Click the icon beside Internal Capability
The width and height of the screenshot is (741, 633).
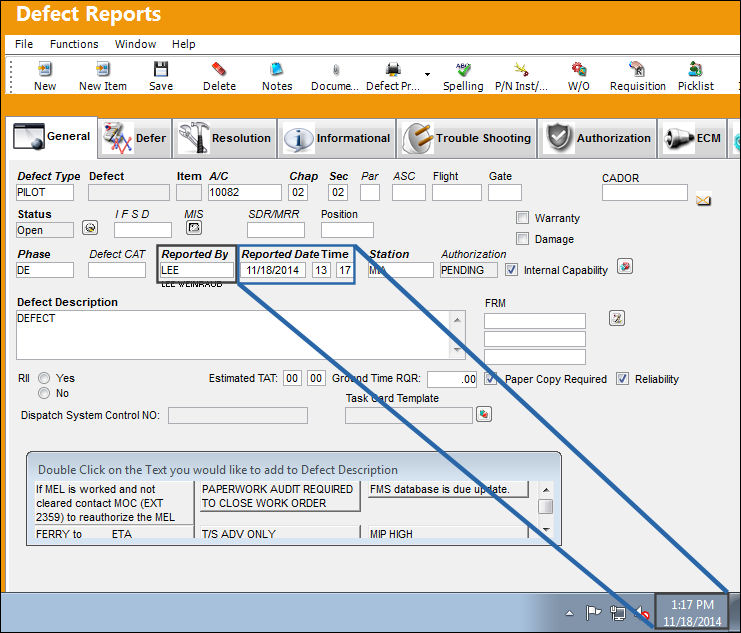625,267
